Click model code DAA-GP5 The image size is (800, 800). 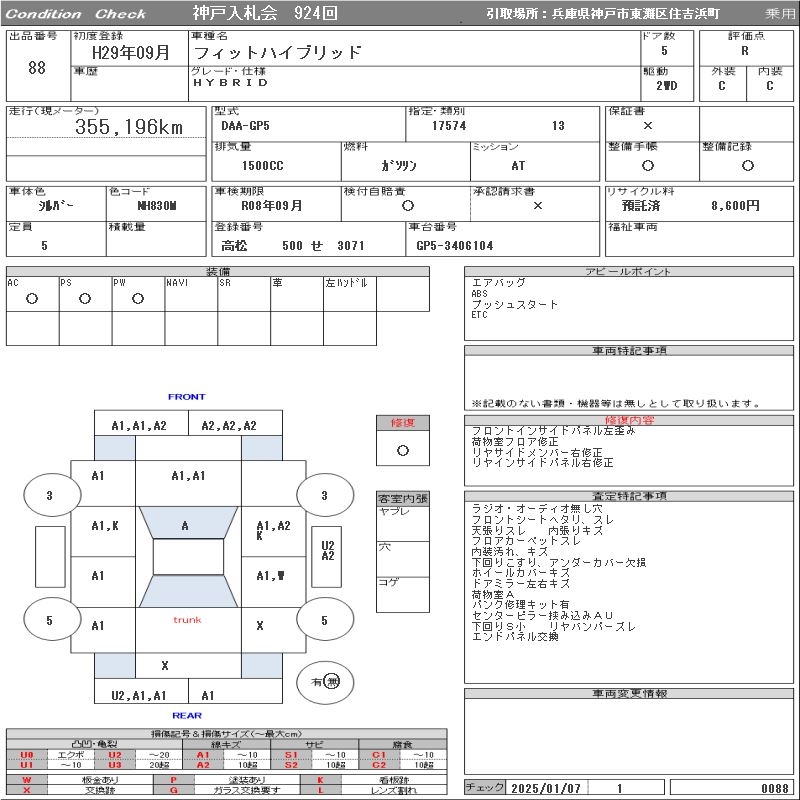(x=245, y=126)
